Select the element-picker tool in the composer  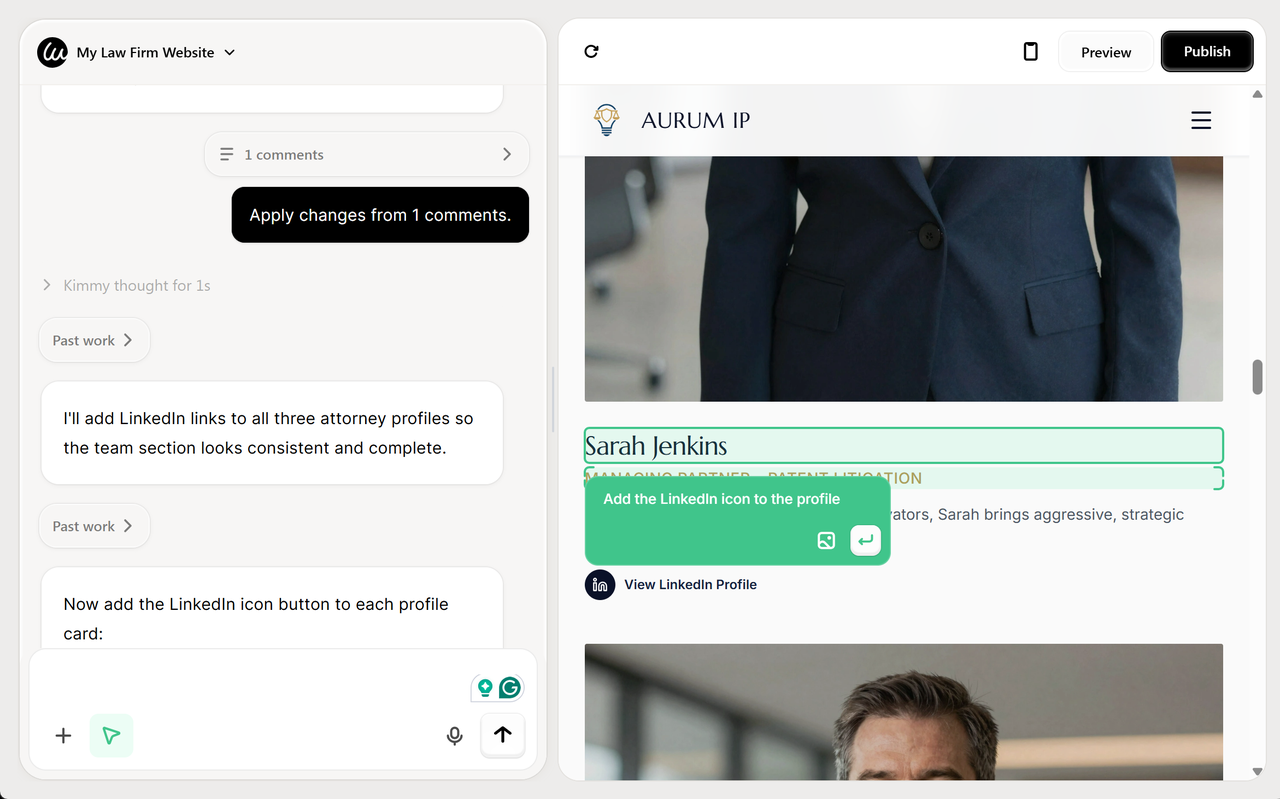pos(111,735)
